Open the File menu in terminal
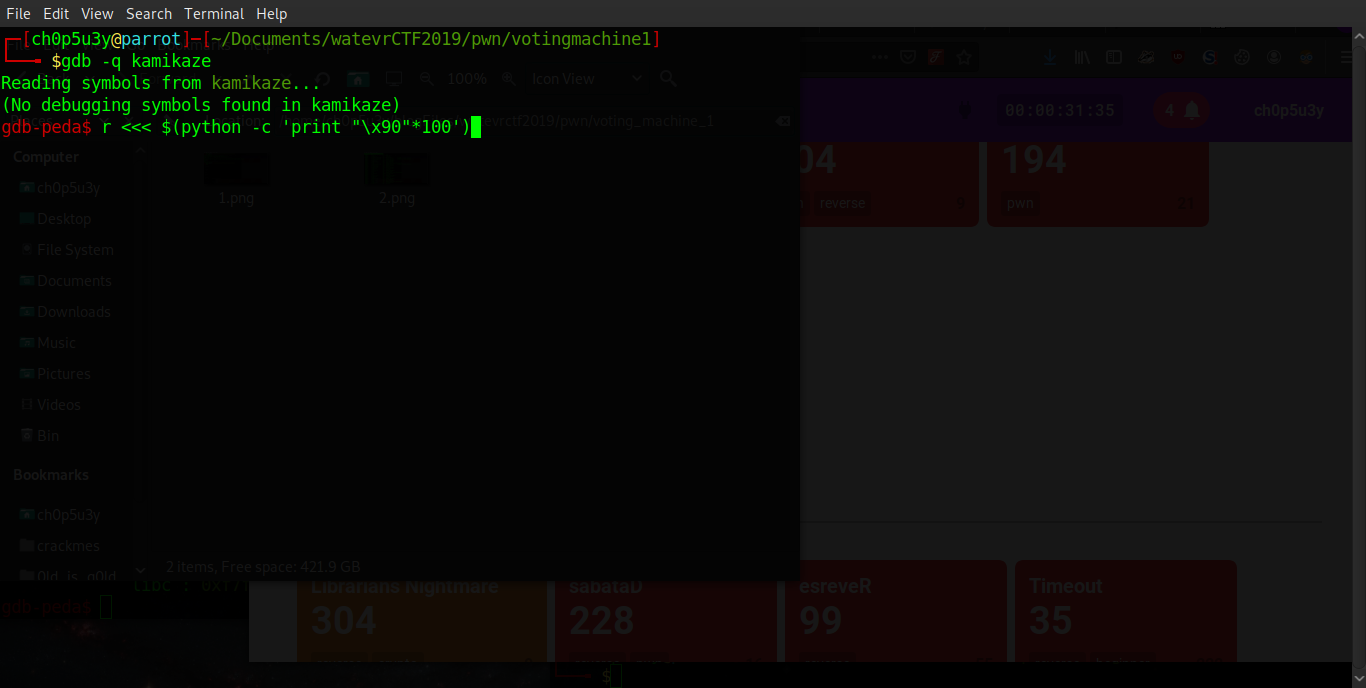 (18, 14)
